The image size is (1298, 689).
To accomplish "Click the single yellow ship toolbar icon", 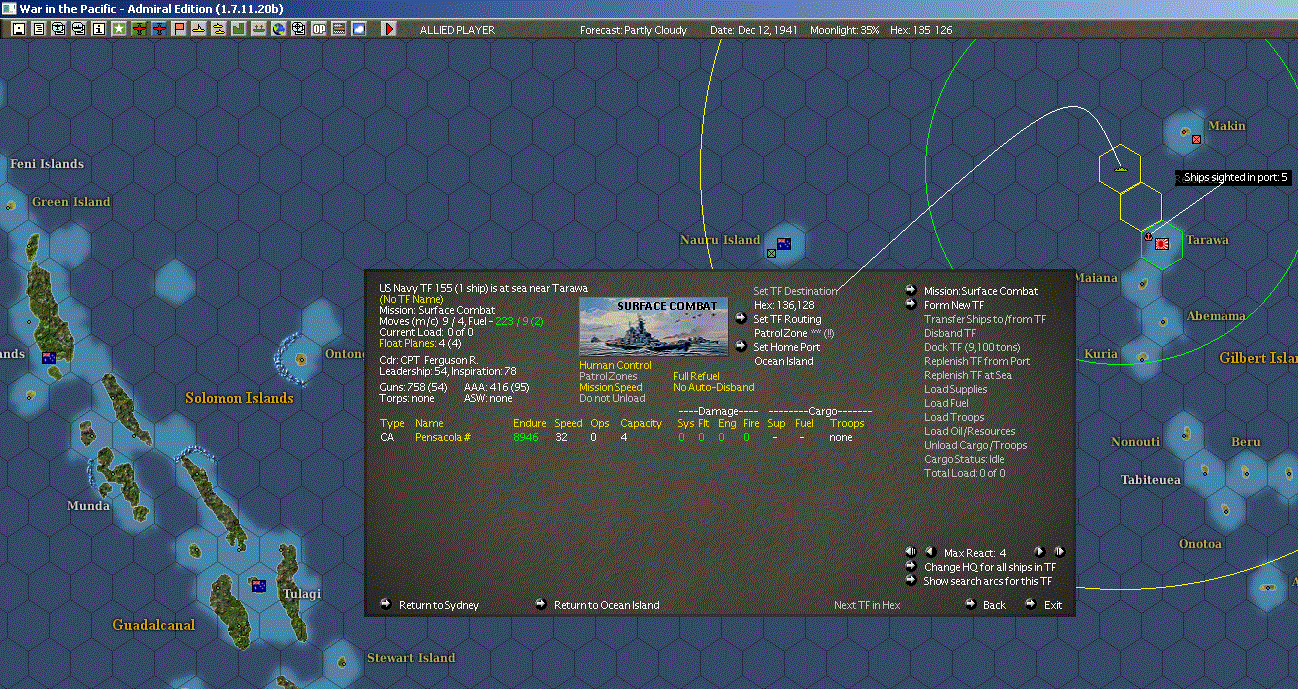I will point(199,29).
